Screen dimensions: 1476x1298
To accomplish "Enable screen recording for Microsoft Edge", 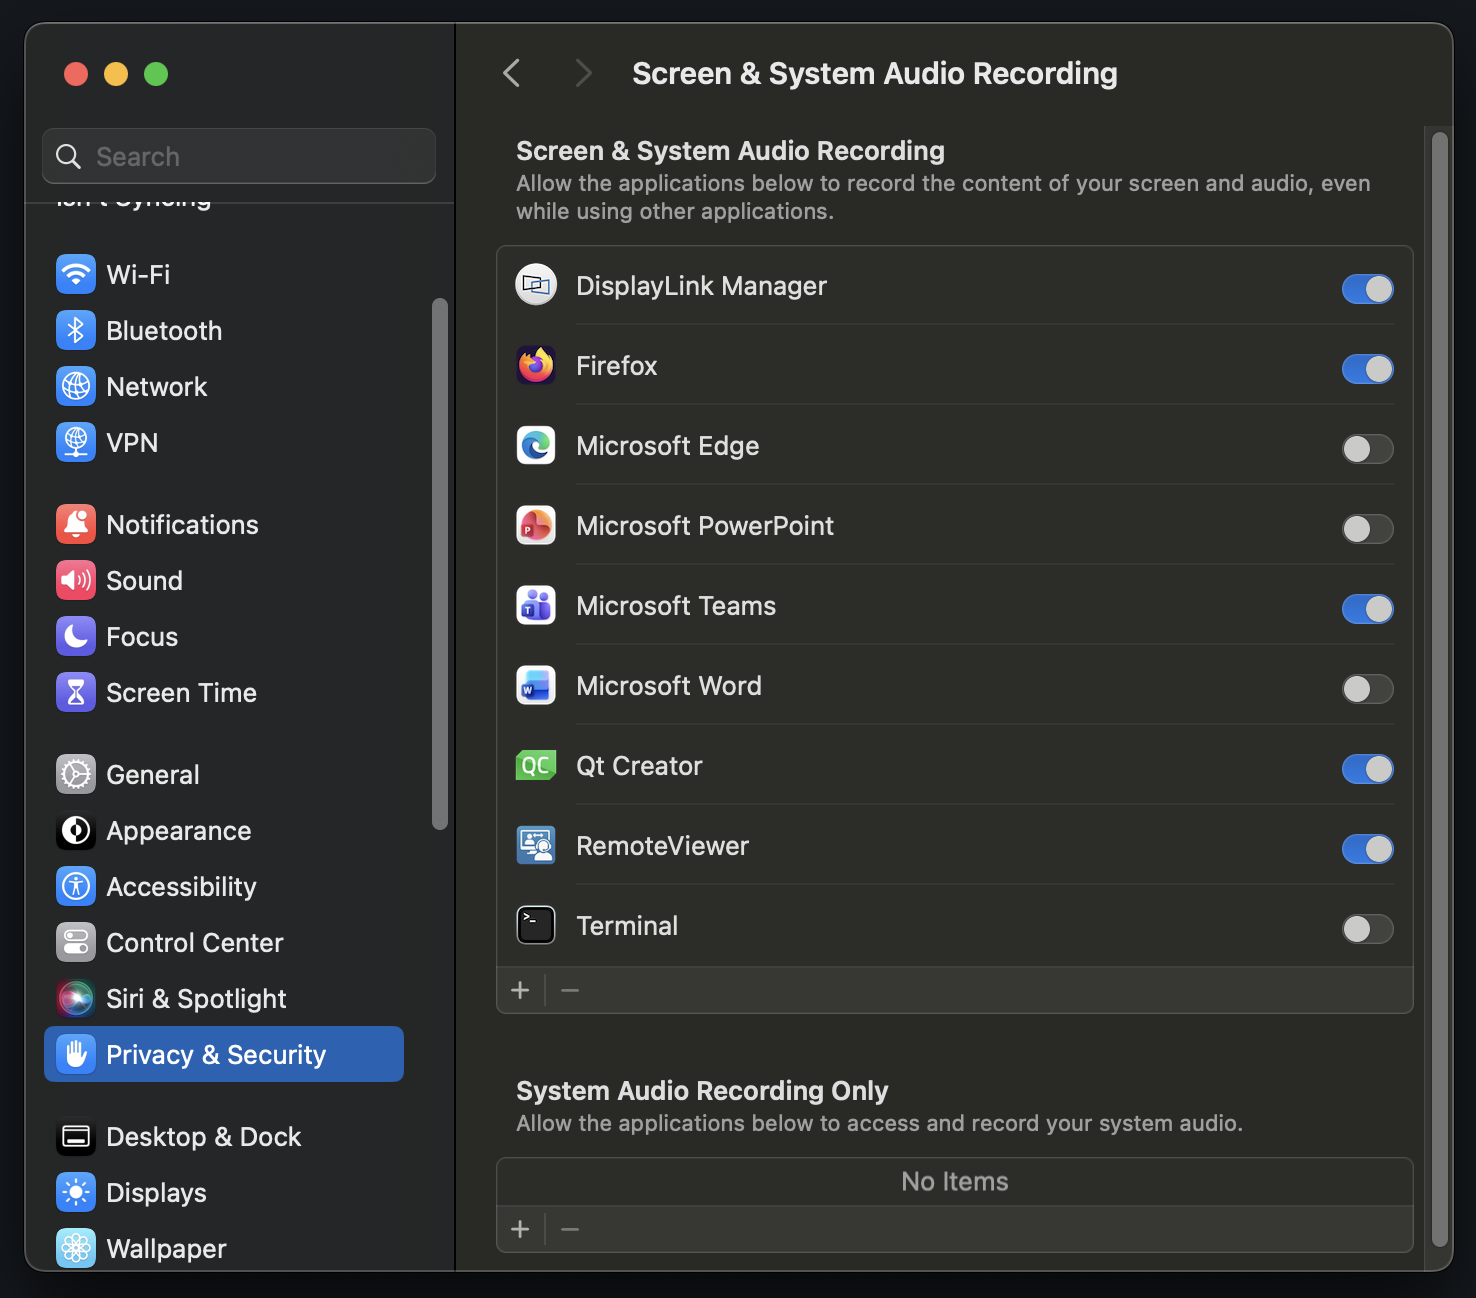I will [x=1367, y=449].
